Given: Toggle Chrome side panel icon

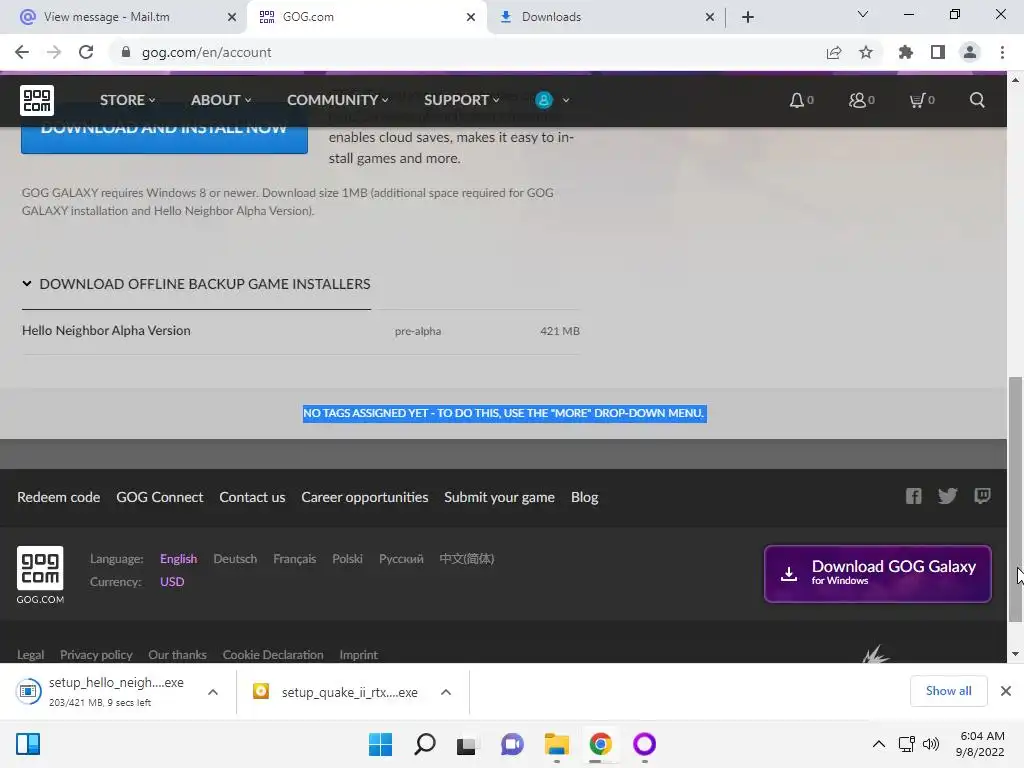Looking at the screenshot, I should coord(938,52).
